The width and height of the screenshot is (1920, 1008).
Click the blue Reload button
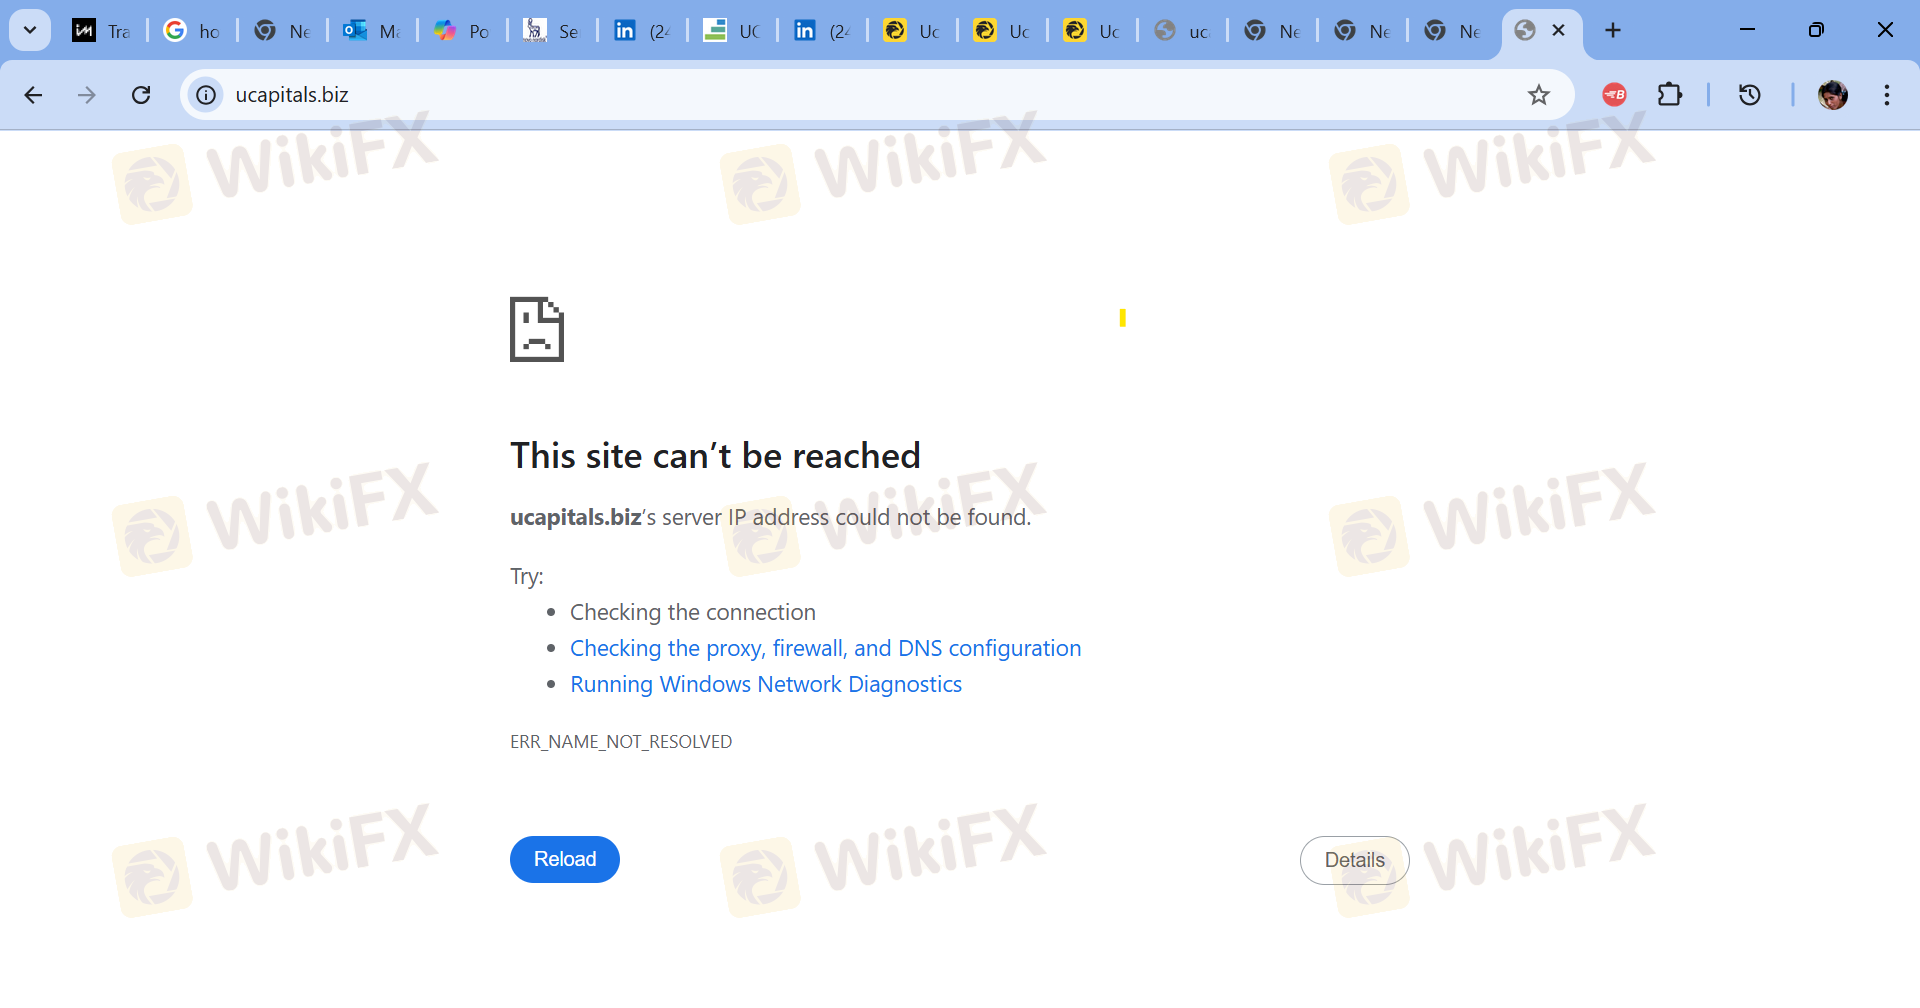click(x=565, y=859)
